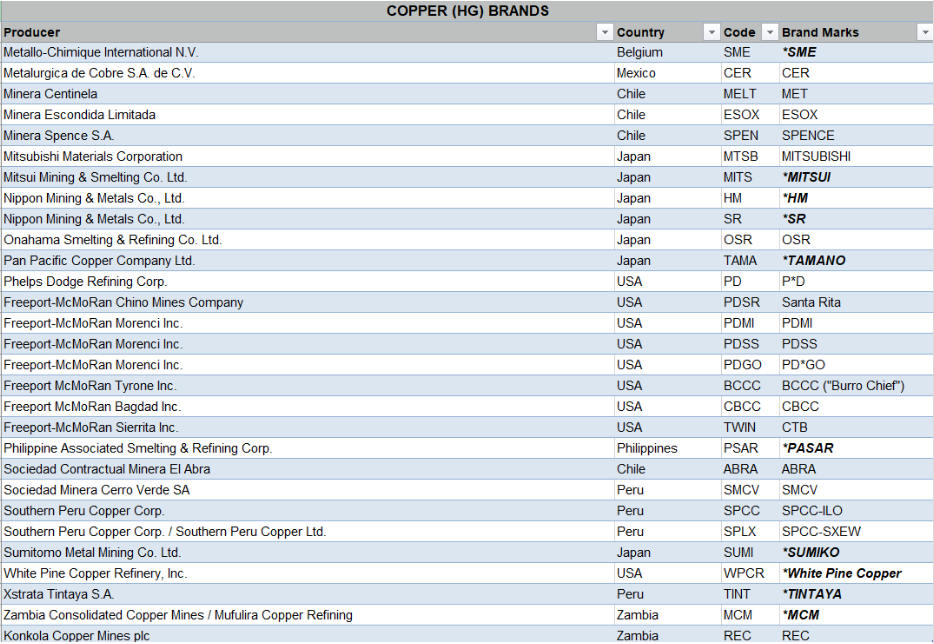Select the Brand Marks header cell
The image size is (934, 644).
click(857, 32)
